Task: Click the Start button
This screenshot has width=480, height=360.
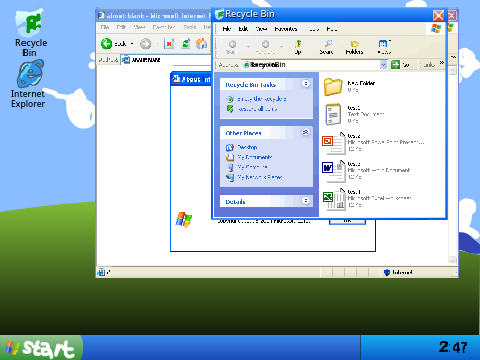Action: [x=41, y=348]
